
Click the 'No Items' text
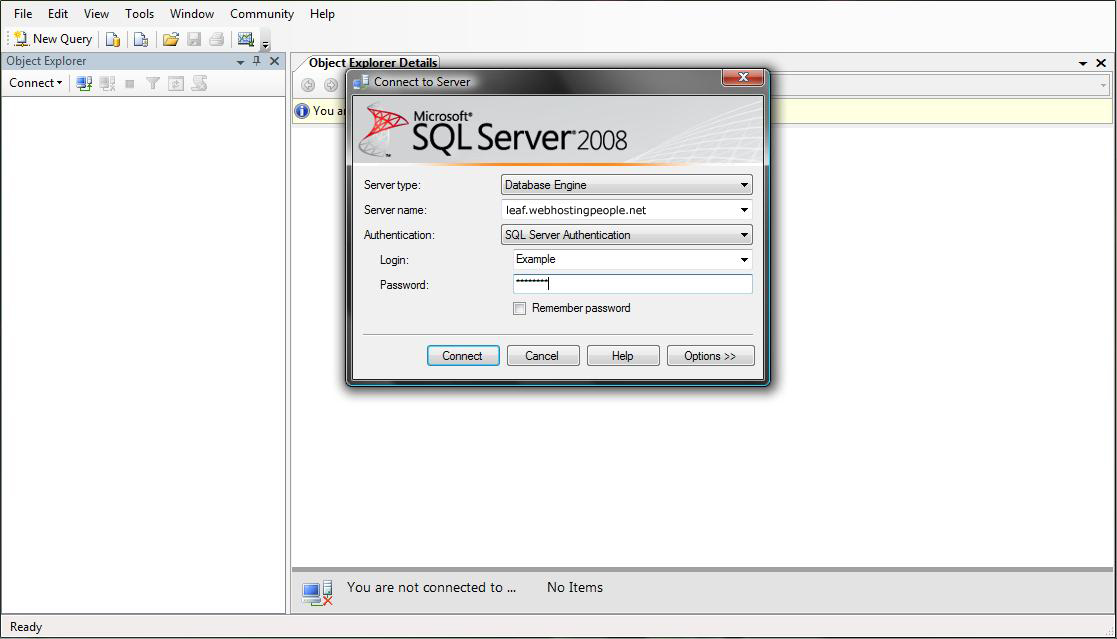575,588
